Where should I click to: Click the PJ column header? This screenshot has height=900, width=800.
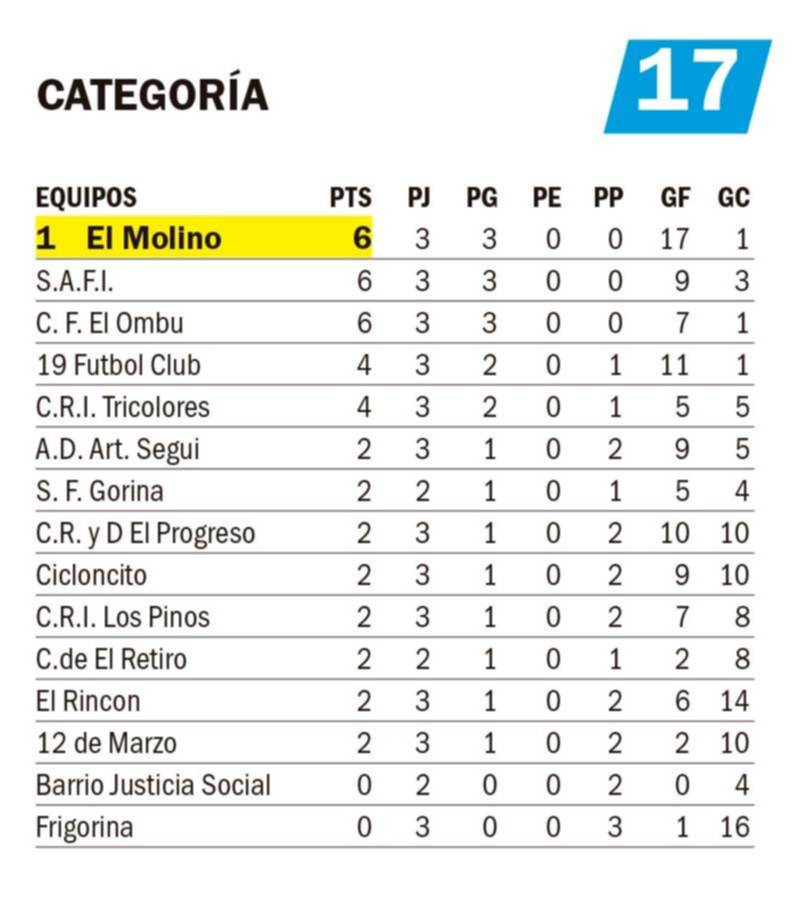click(419, 197)
